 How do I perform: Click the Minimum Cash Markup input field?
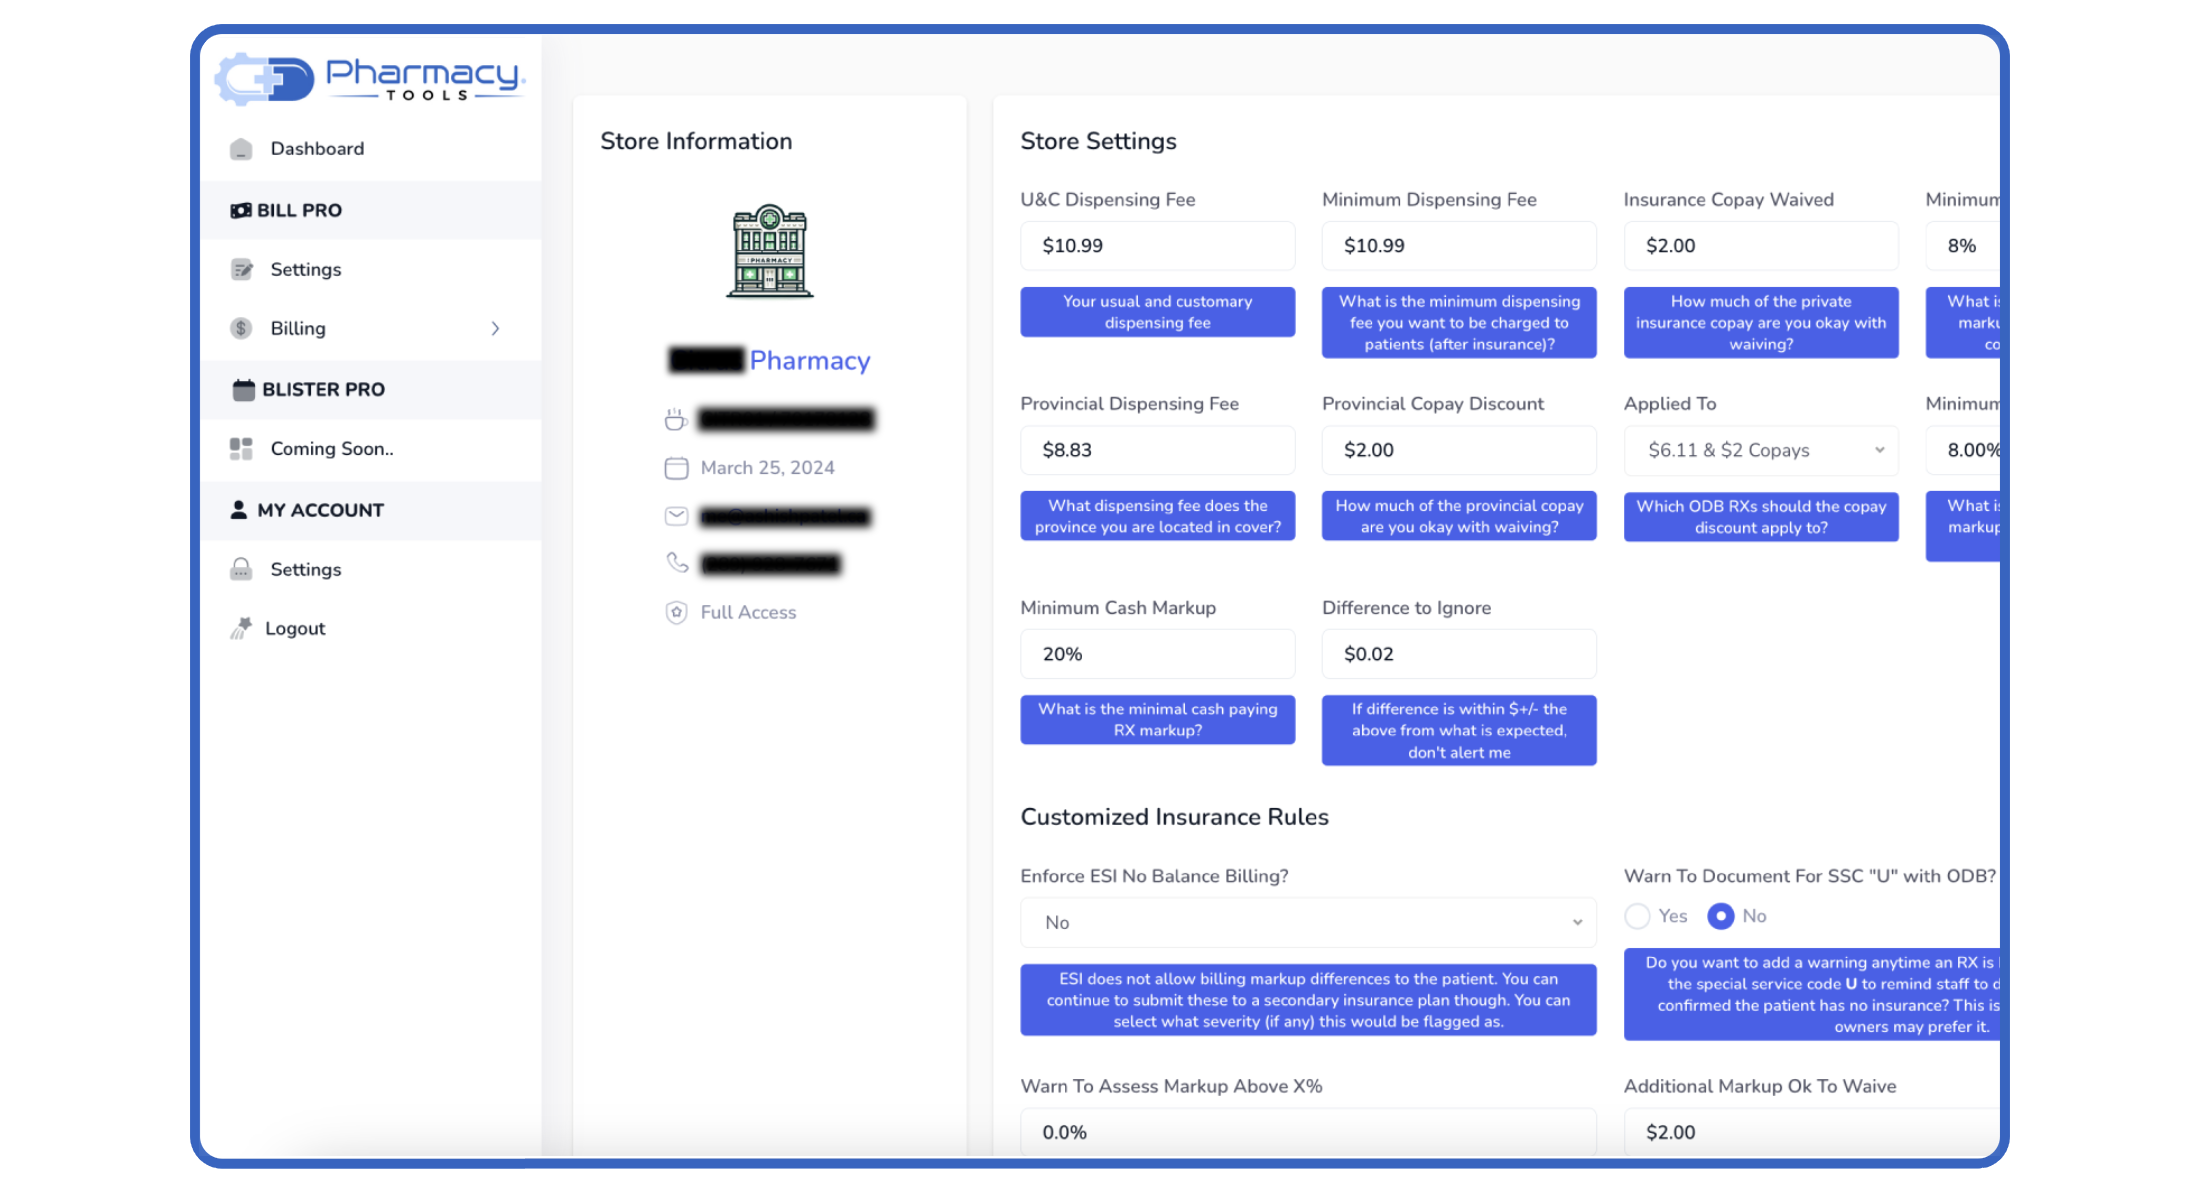click(x=1157, y=654)
